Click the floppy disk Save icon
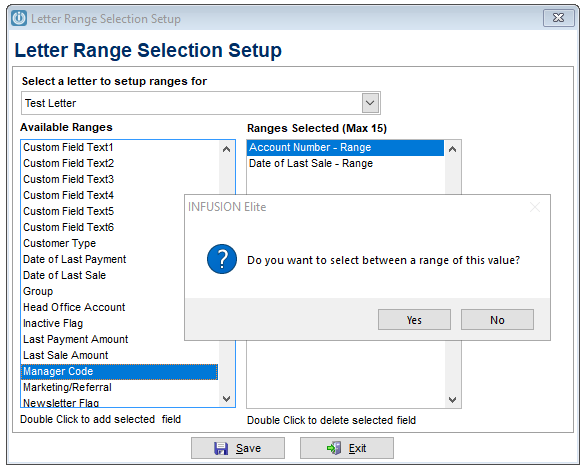The image size is (584, 469). point(221,448)
